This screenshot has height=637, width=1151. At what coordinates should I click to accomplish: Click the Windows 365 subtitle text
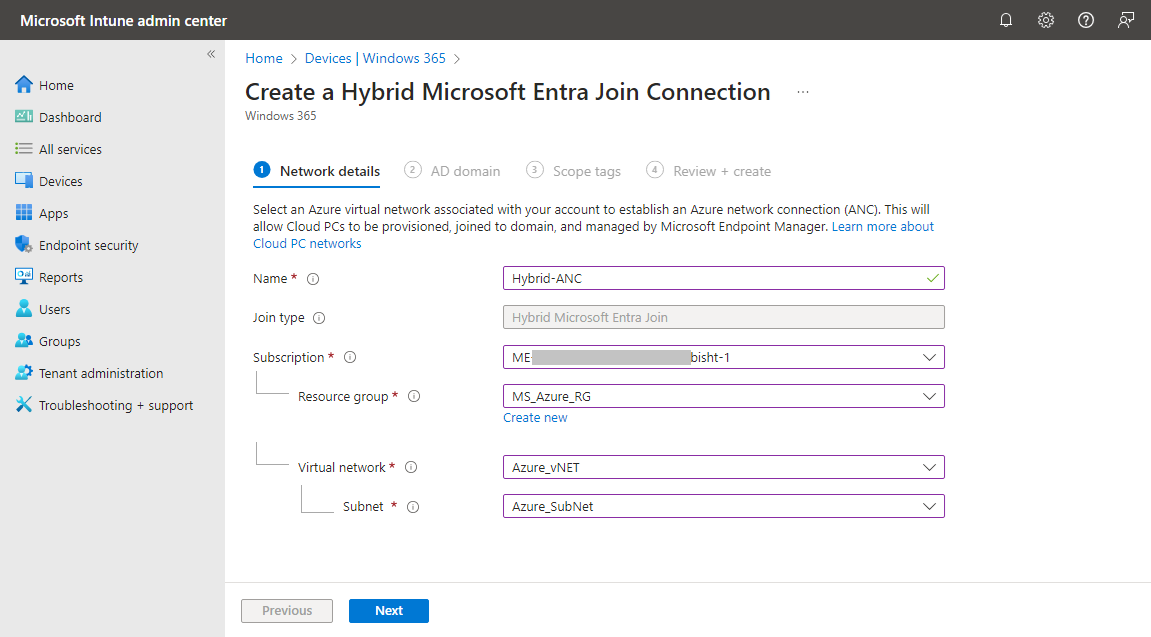click(280, 115)
